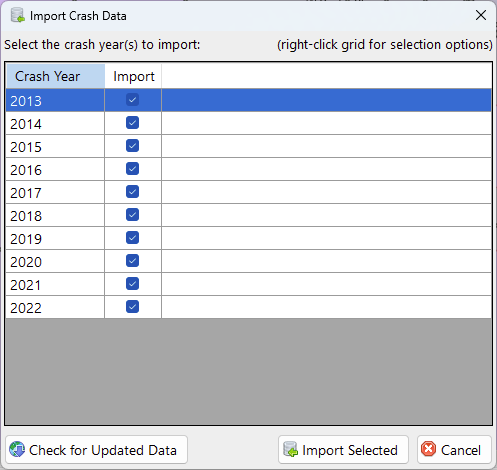Screen dimensions: 497x470
Task: Select the 2018 crash year cell
Action: tap(55, 215)
